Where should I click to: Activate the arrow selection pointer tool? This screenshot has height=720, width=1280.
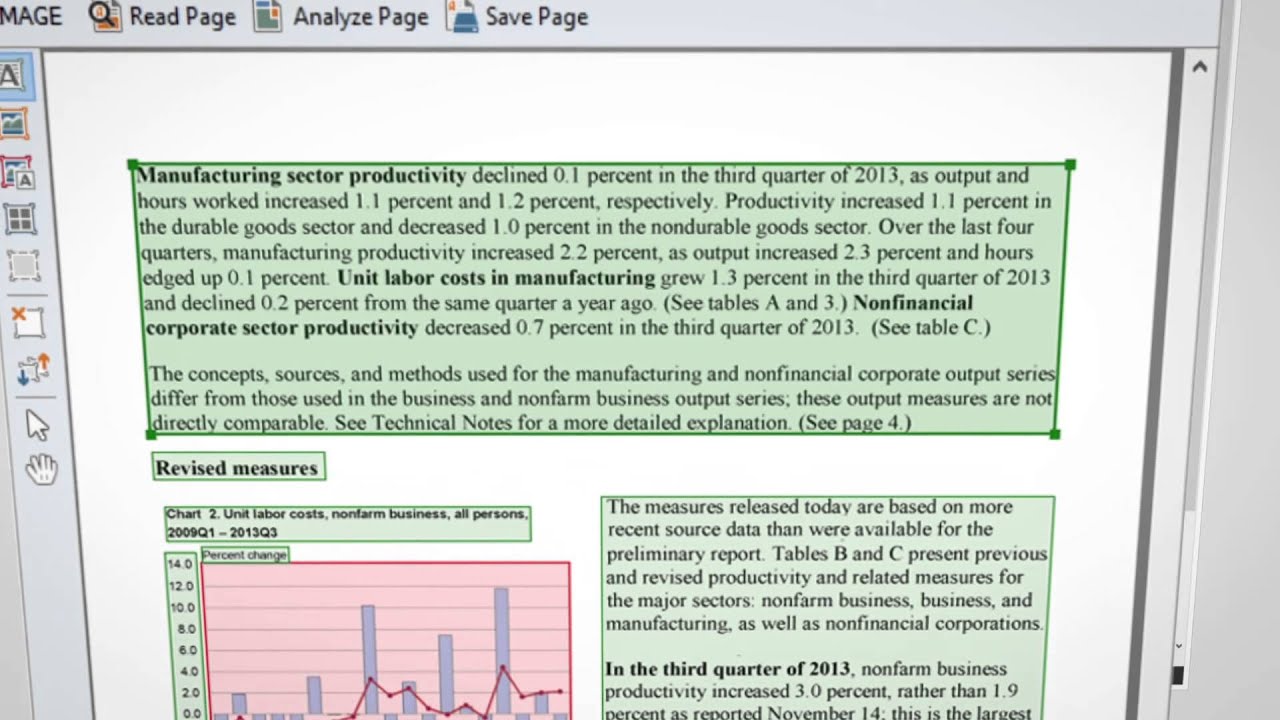tap(38, 425)
